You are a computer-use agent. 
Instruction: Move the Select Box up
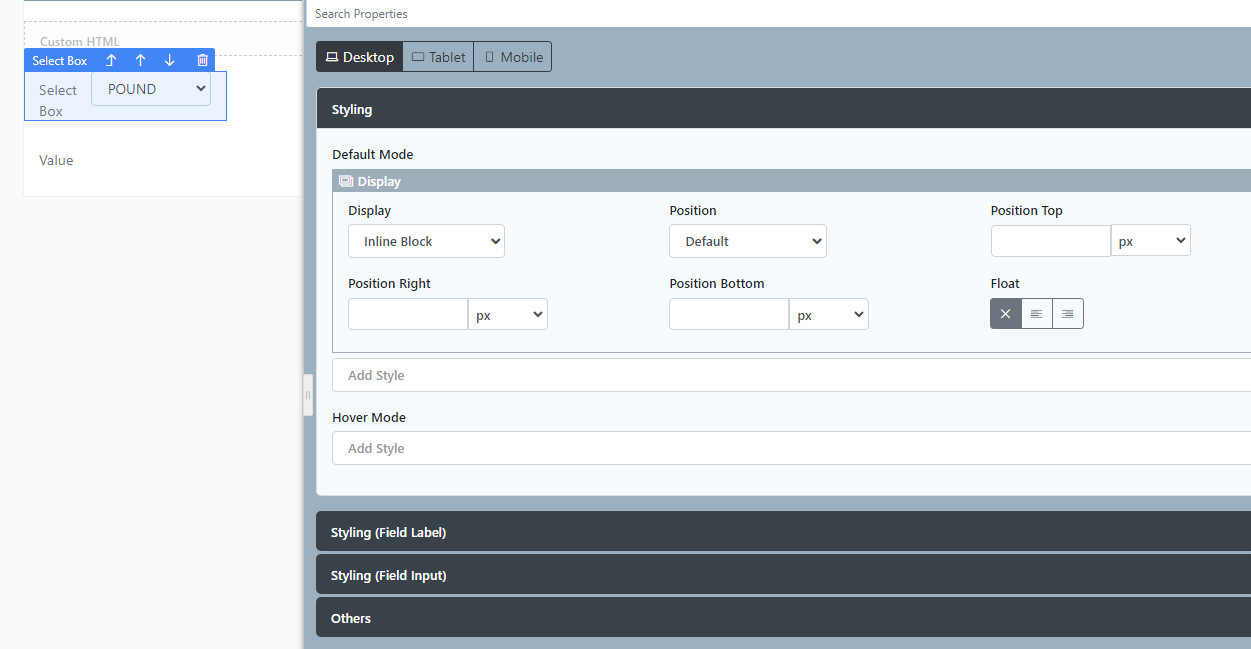pyautogui.click(x=140, y=60)
